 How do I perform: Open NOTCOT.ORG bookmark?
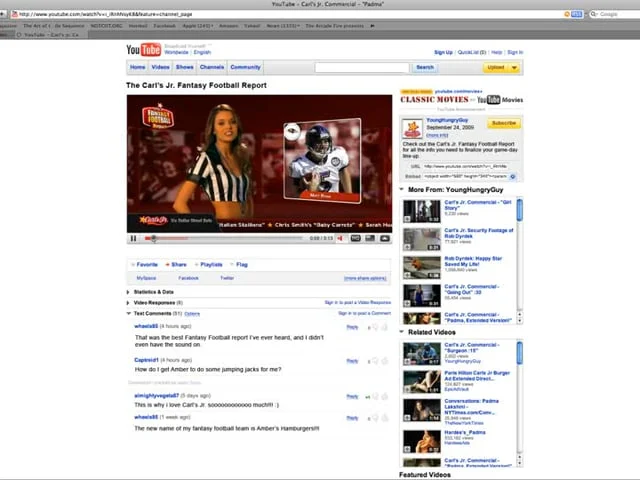click(x=107, y=26)
